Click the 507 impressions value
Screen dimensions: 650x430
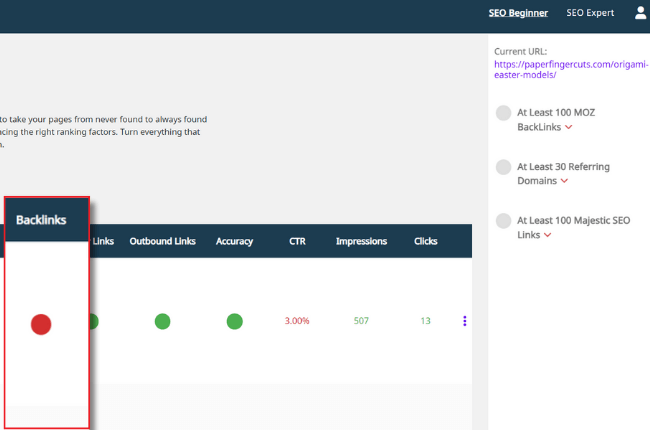[x=361, y=321]
